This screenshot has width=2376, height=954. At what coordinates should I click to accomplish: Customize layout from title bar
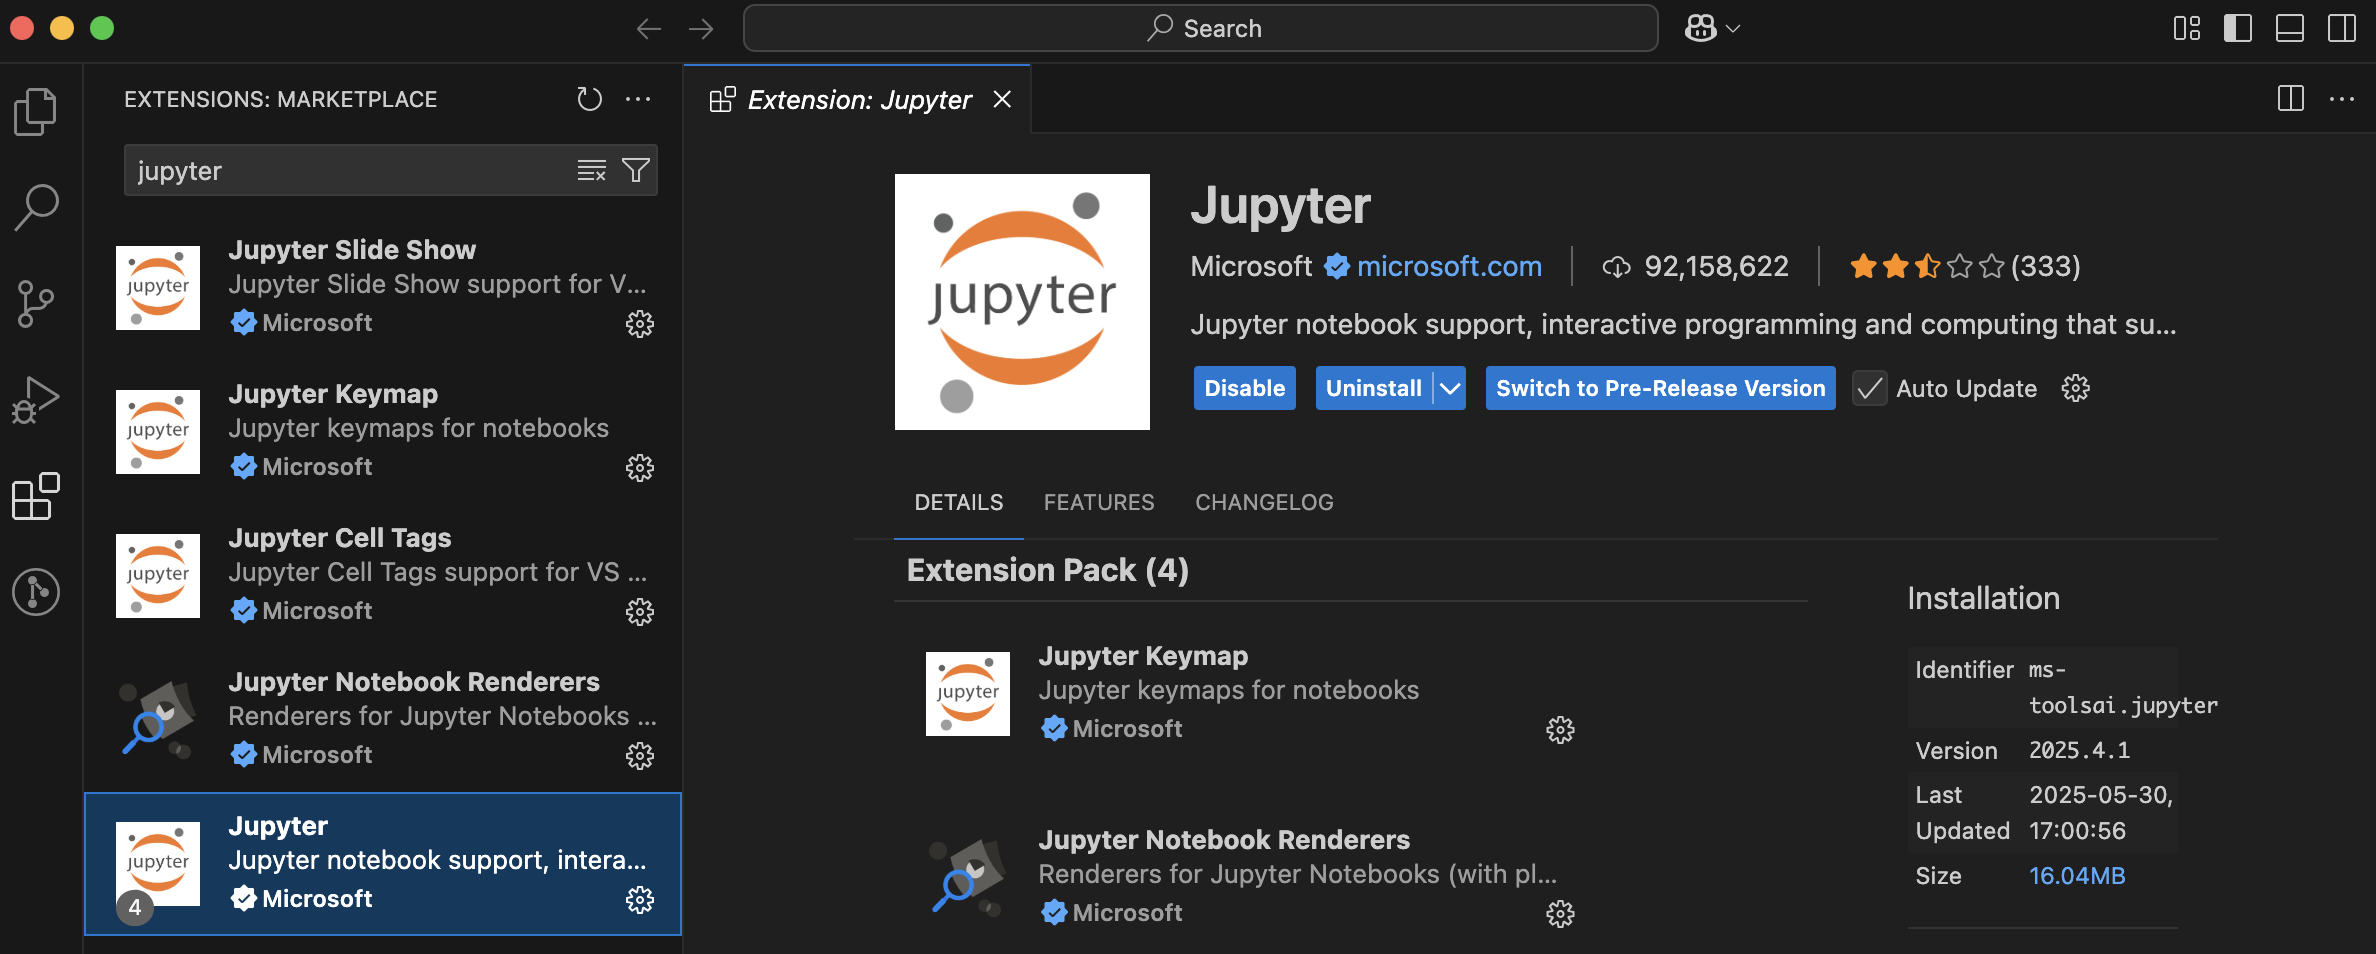tap(2187, 29)
